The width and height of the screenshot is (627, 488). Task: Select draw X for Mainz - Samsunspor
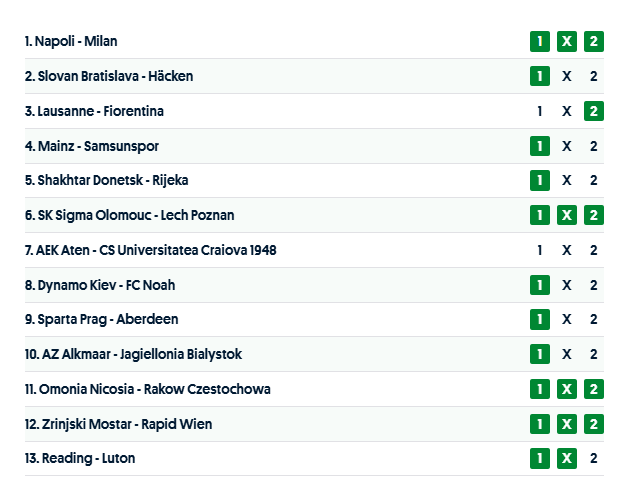[x=566, y=146]
